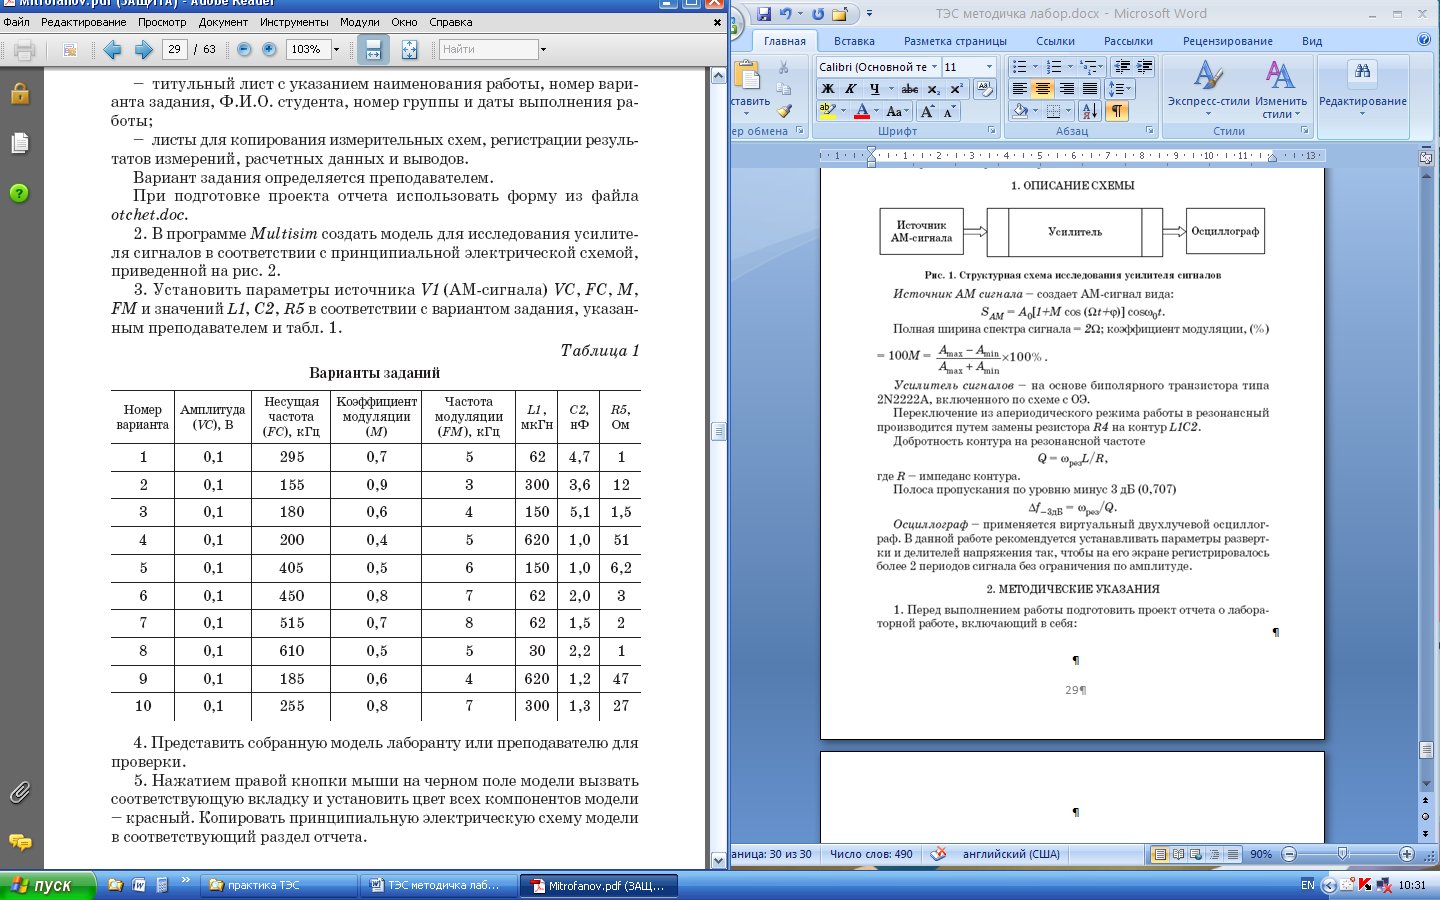
Task: Click английский (США) language in status bar
Action: tap(1011, 854)
